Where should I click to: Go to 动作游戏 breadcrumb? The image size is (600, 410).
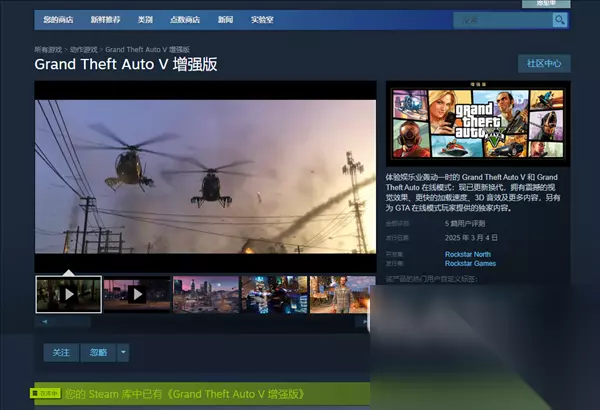point(83,50)
